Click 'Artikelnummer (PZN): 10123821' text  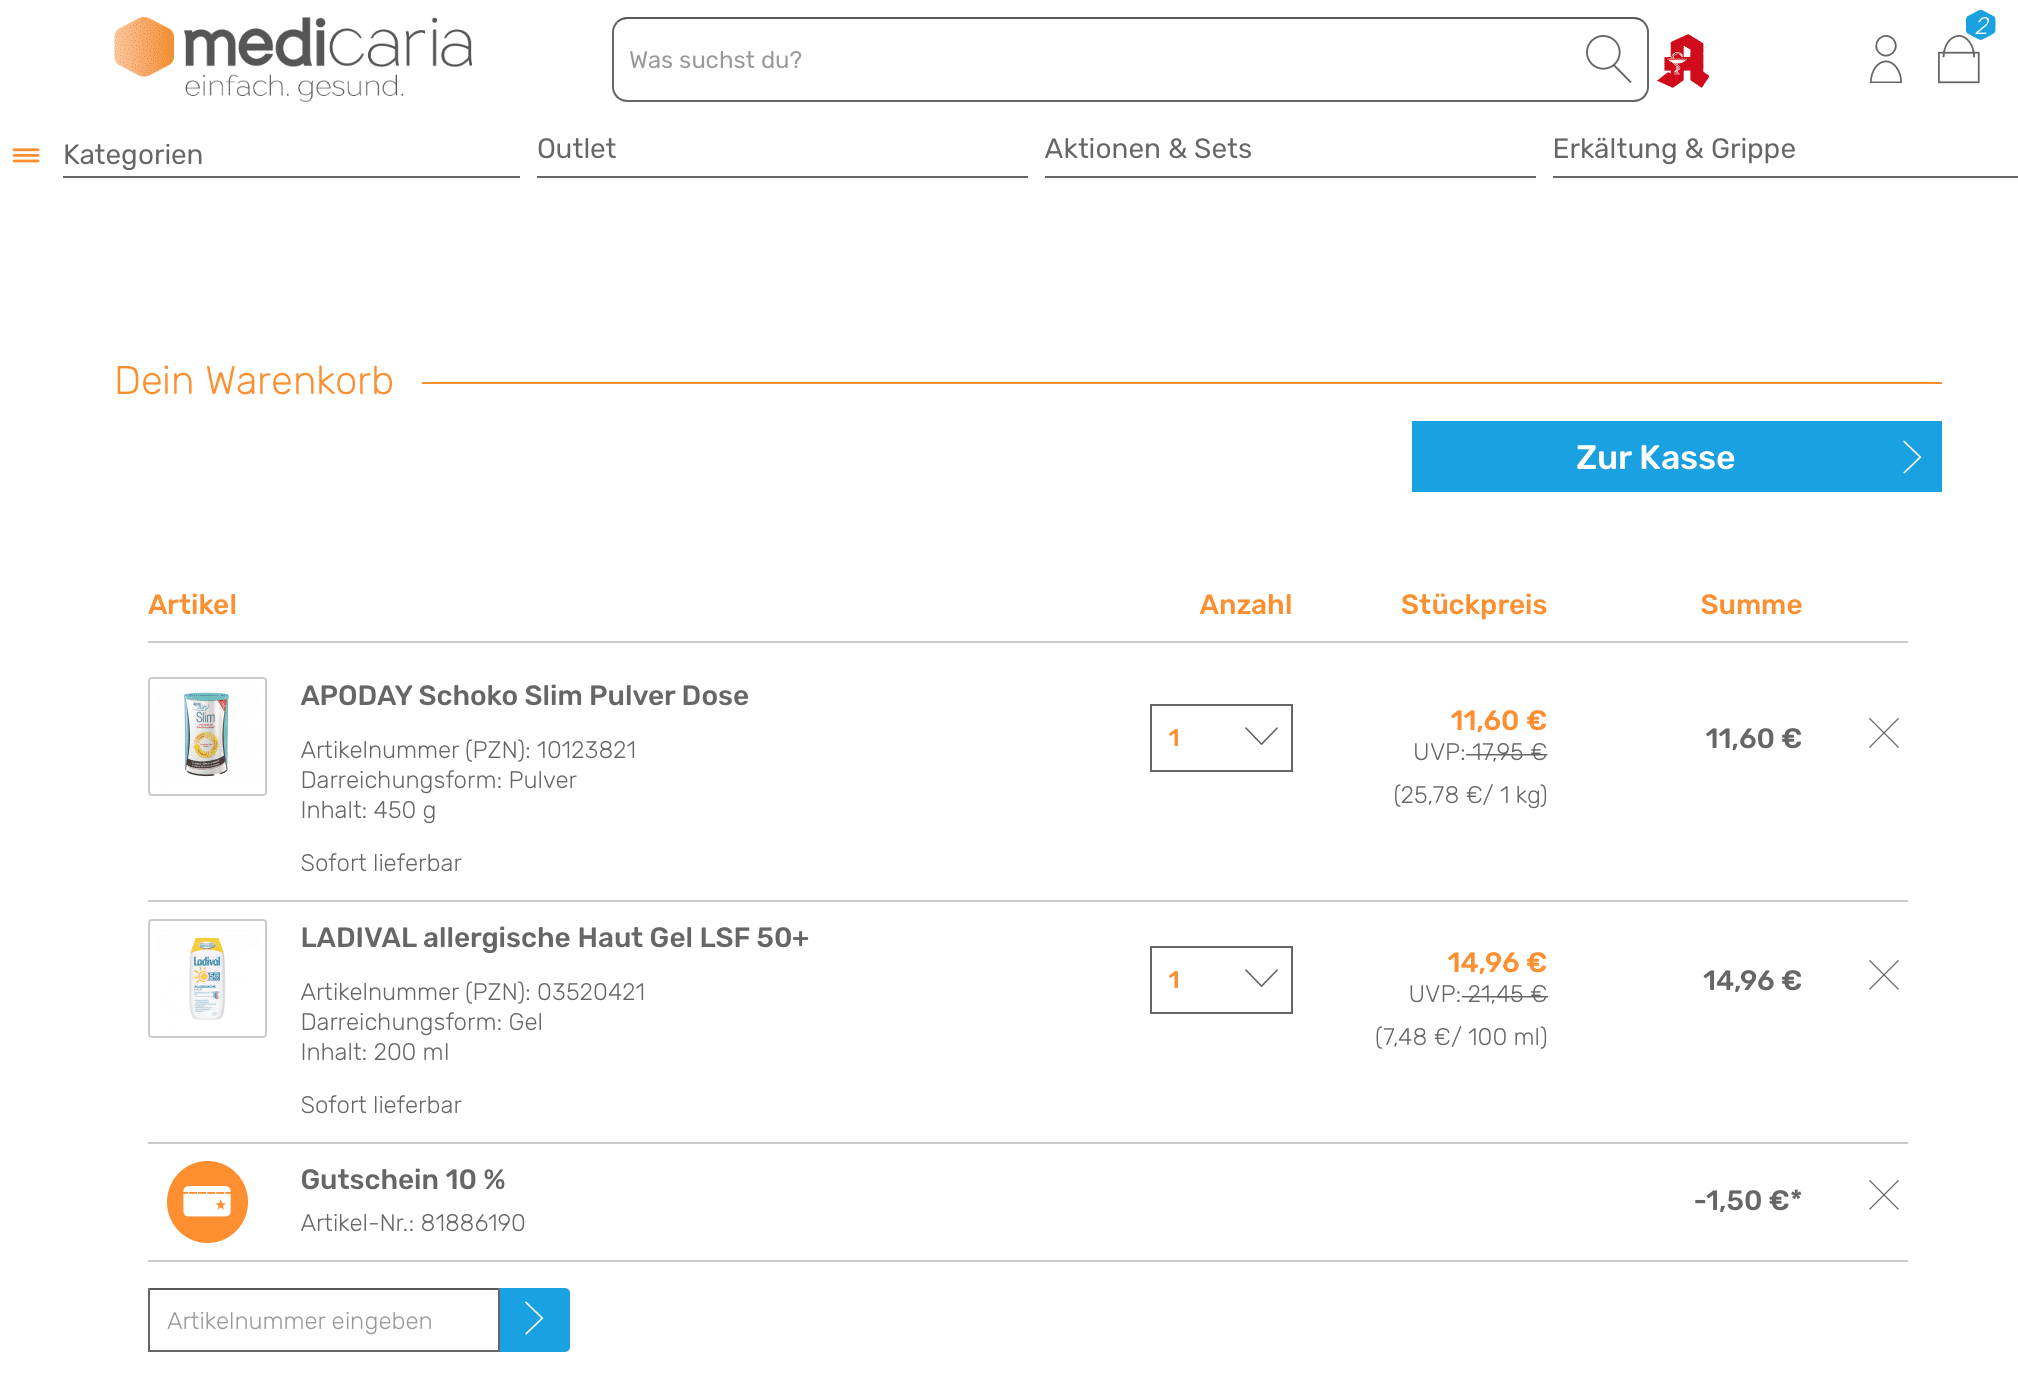coord(468,749)
